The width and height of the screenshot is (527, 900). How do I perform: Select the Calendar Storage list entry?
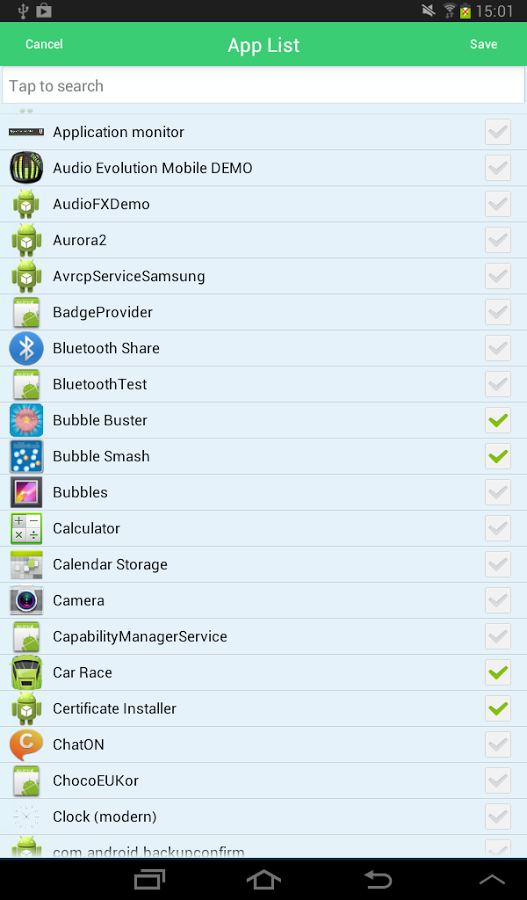264,565
